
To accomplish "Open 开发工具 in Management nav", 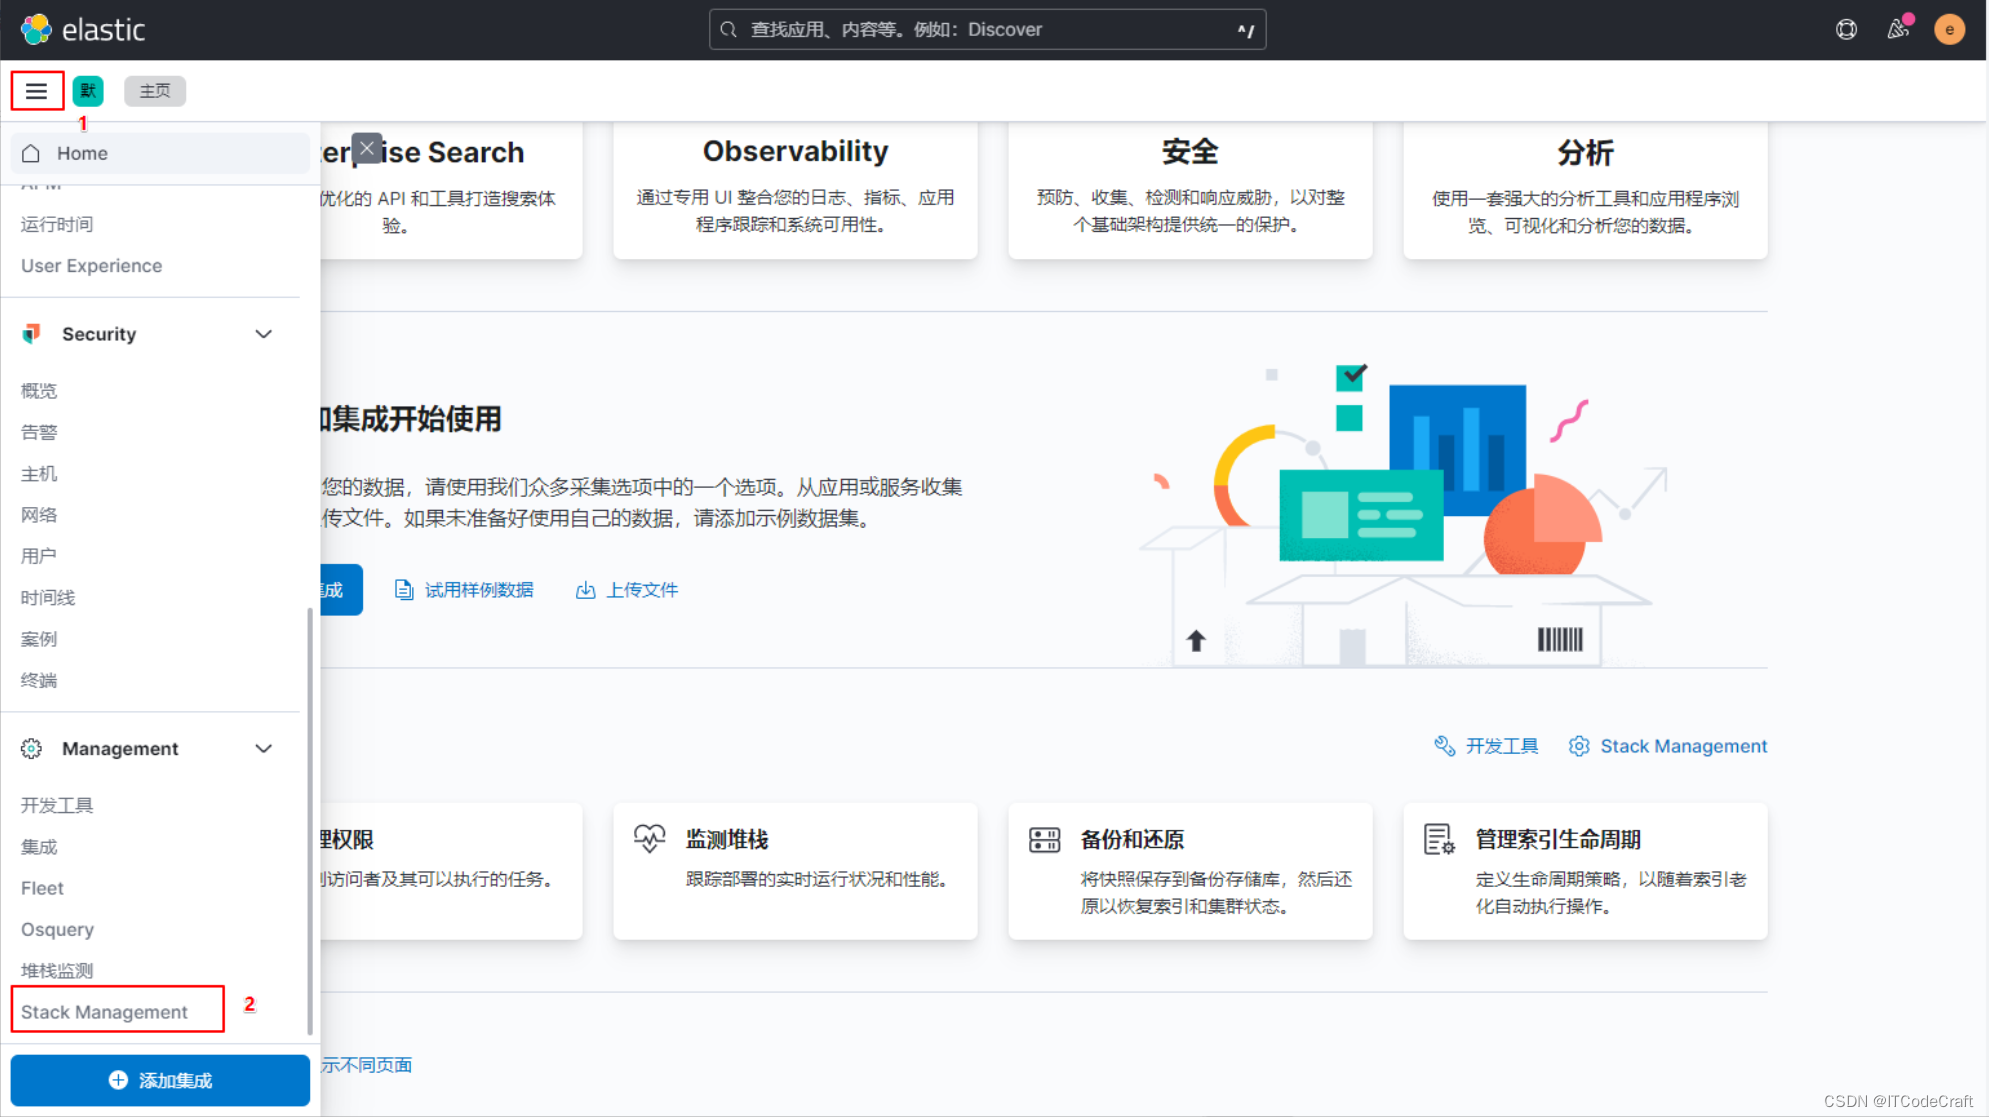I will pos(57,806).
